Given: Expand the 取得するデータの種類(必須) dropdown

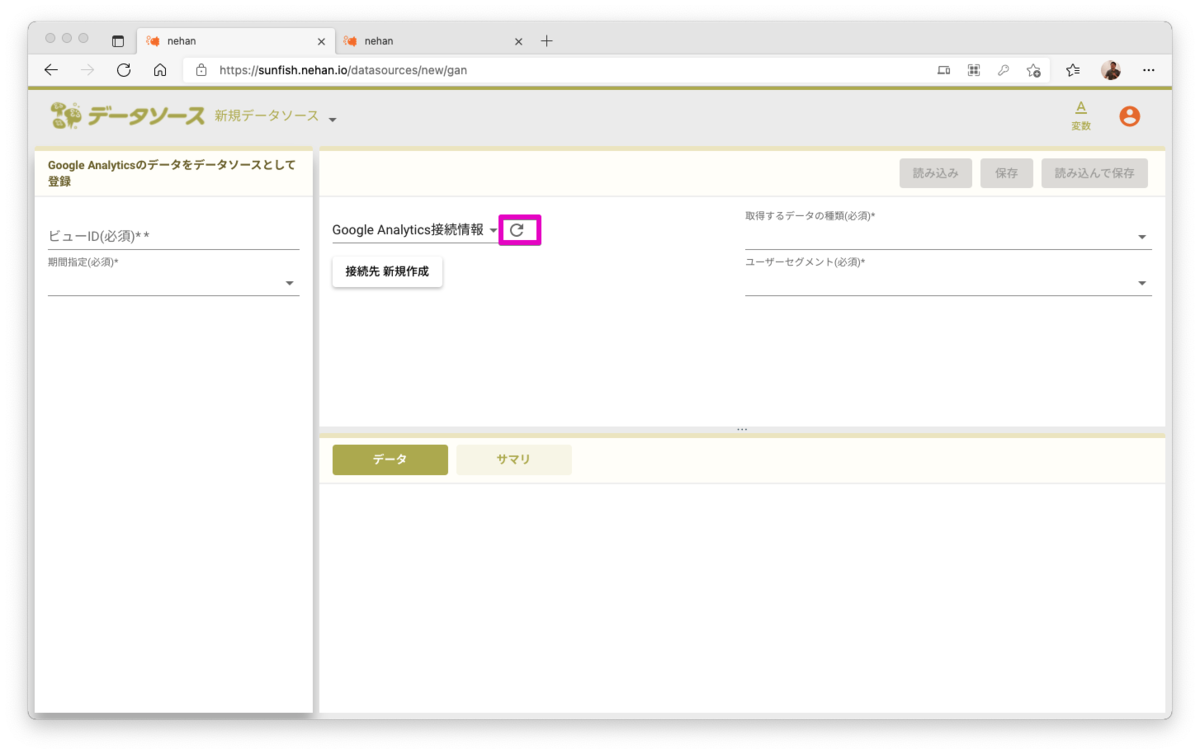Looking at the screenshot, I should [1142, 236].
